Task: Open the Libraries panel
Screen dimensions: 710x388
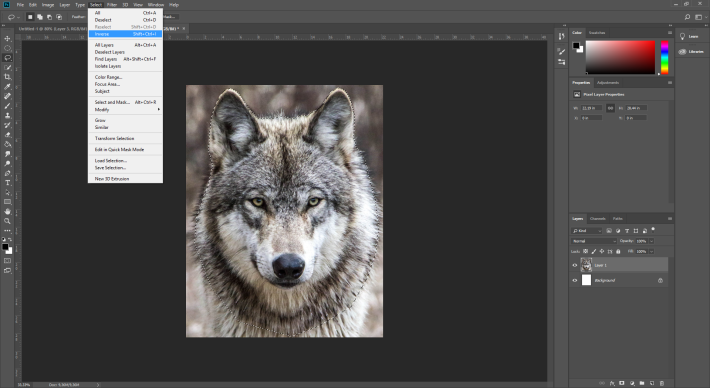Action: (x=691, y=52)
